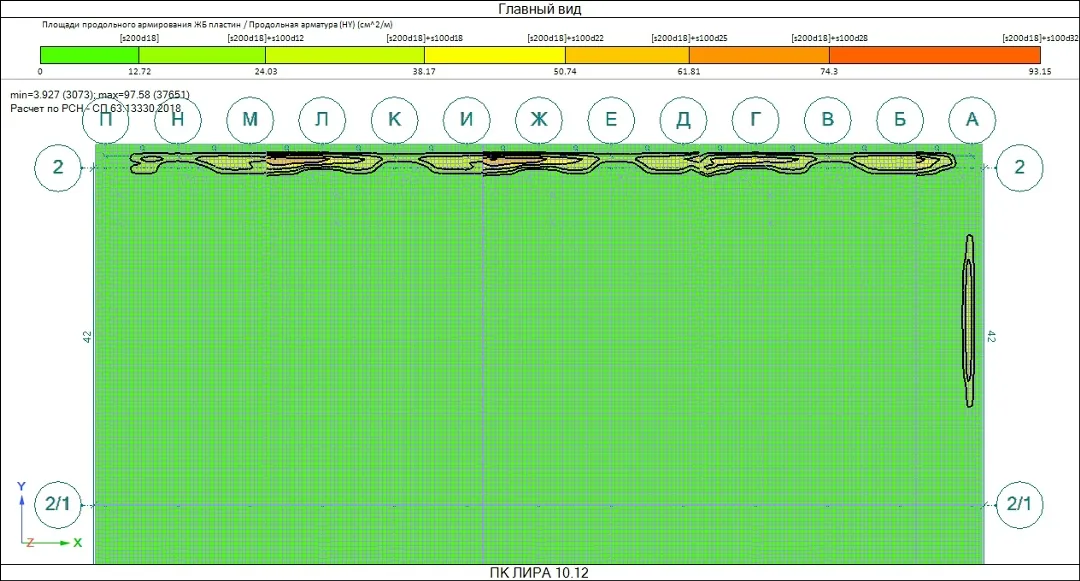Select the grid axis bubble И
Screen dimensions: 1080x581
[x=466, y=120]
